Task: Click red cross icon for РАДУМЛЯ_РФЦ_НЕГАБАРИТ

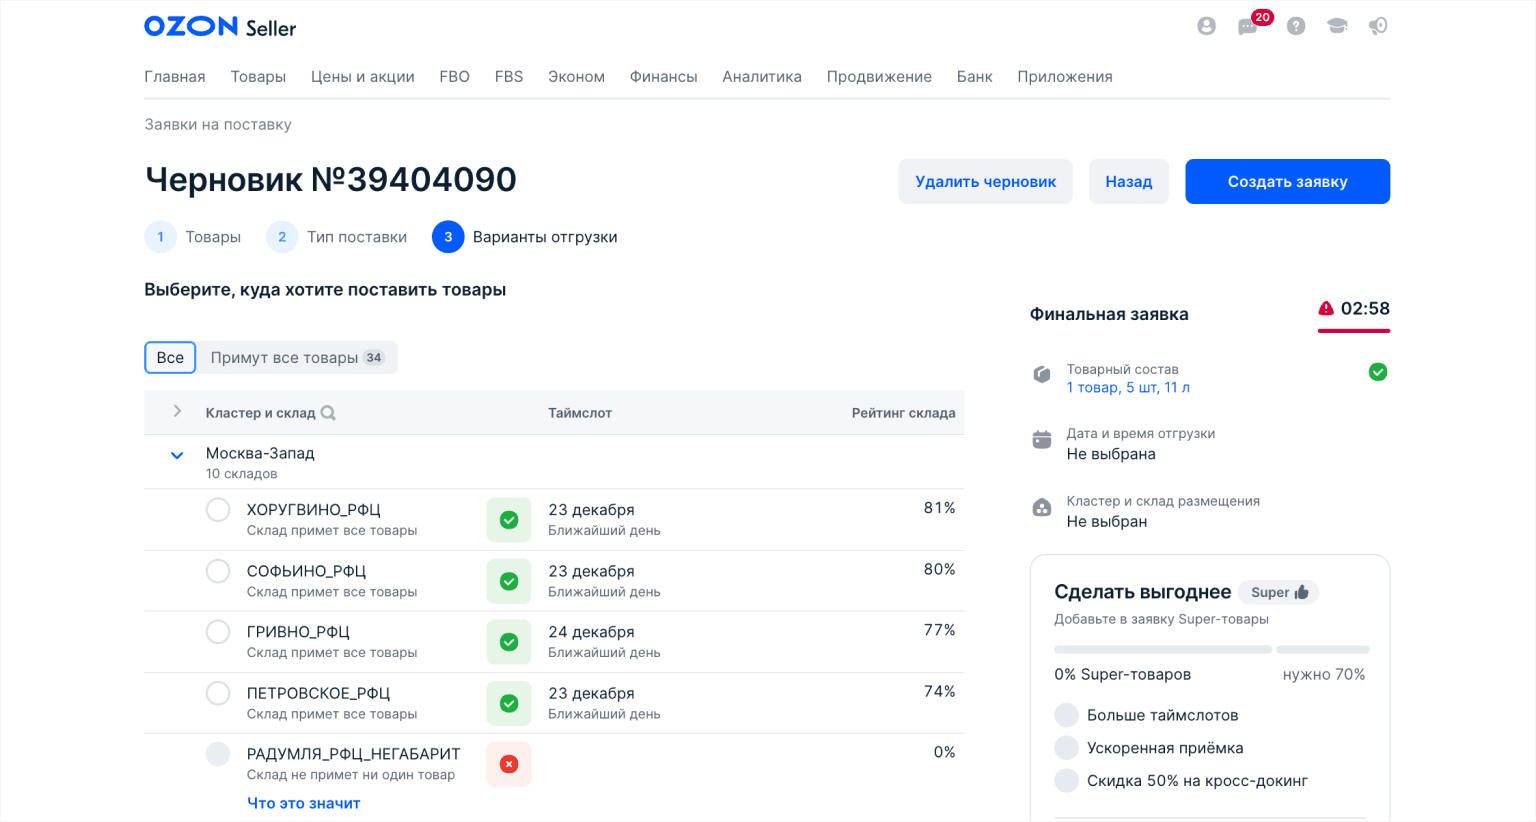Action: point(509,764)
